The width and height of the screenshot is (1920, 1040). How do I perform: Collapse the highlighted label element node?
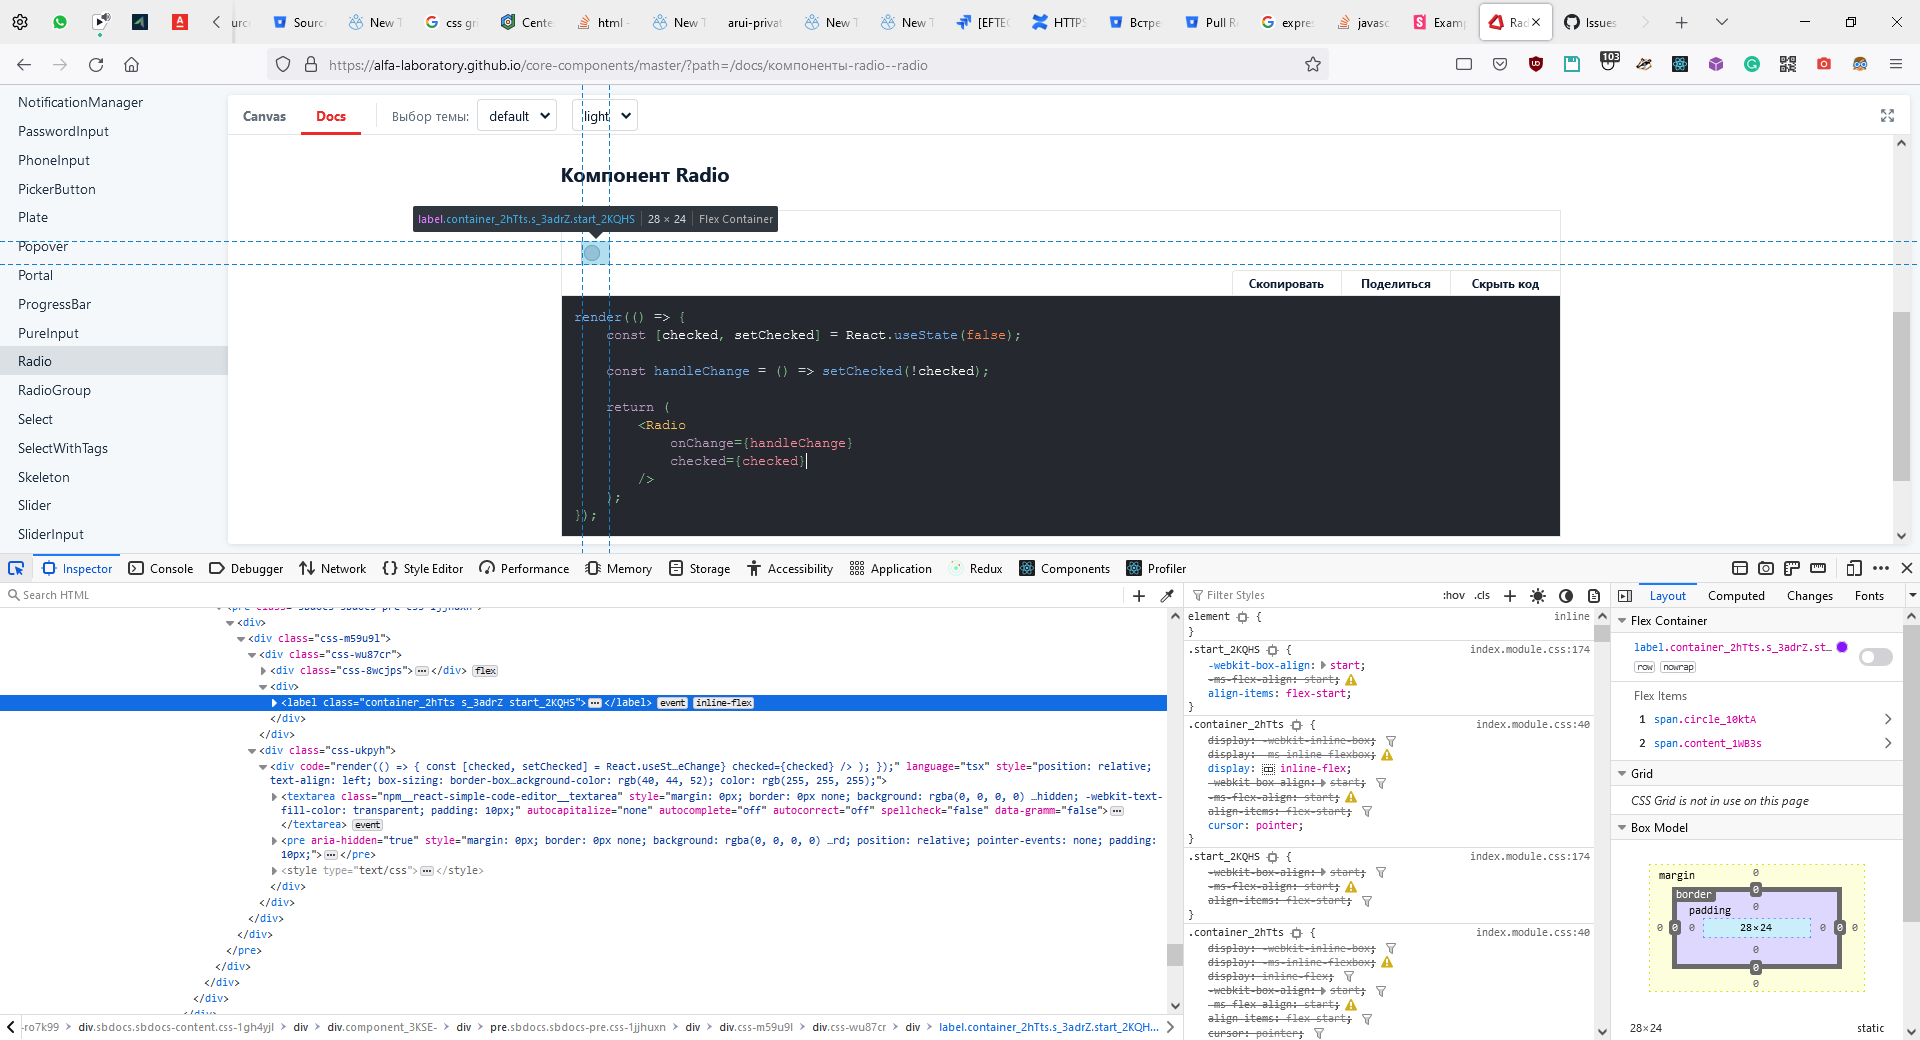[x=275, y=703]
